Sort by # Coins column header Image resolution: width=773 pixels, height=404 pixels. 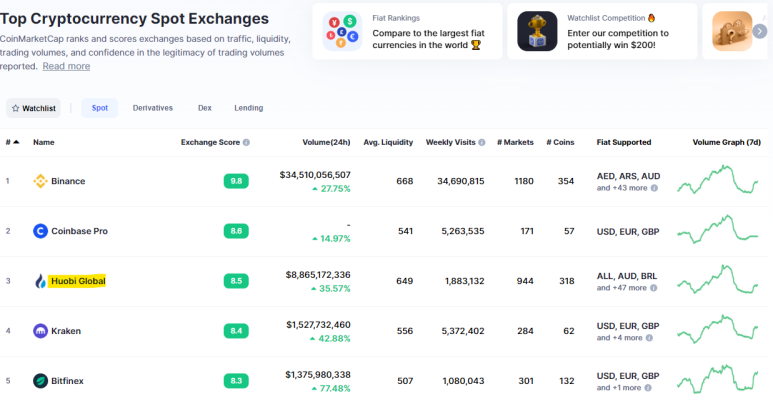click(x=560, y=142)
